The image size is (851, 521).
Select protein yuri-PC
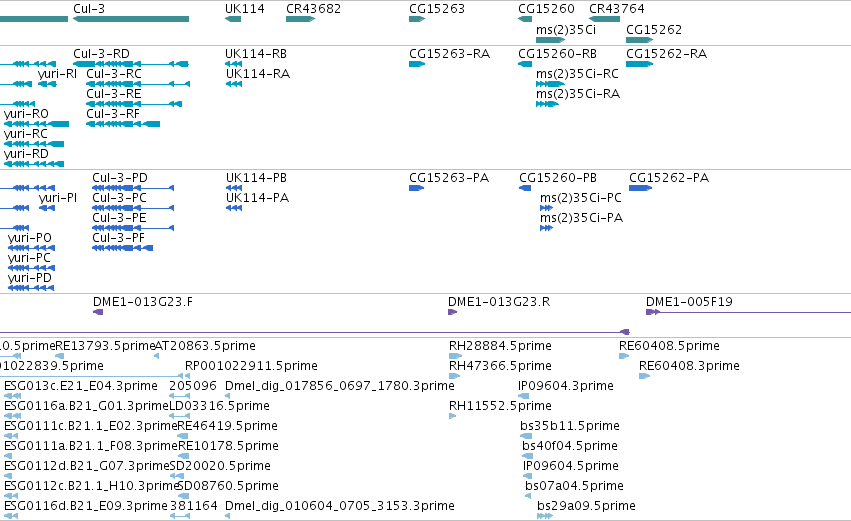[x=29, y=258]
